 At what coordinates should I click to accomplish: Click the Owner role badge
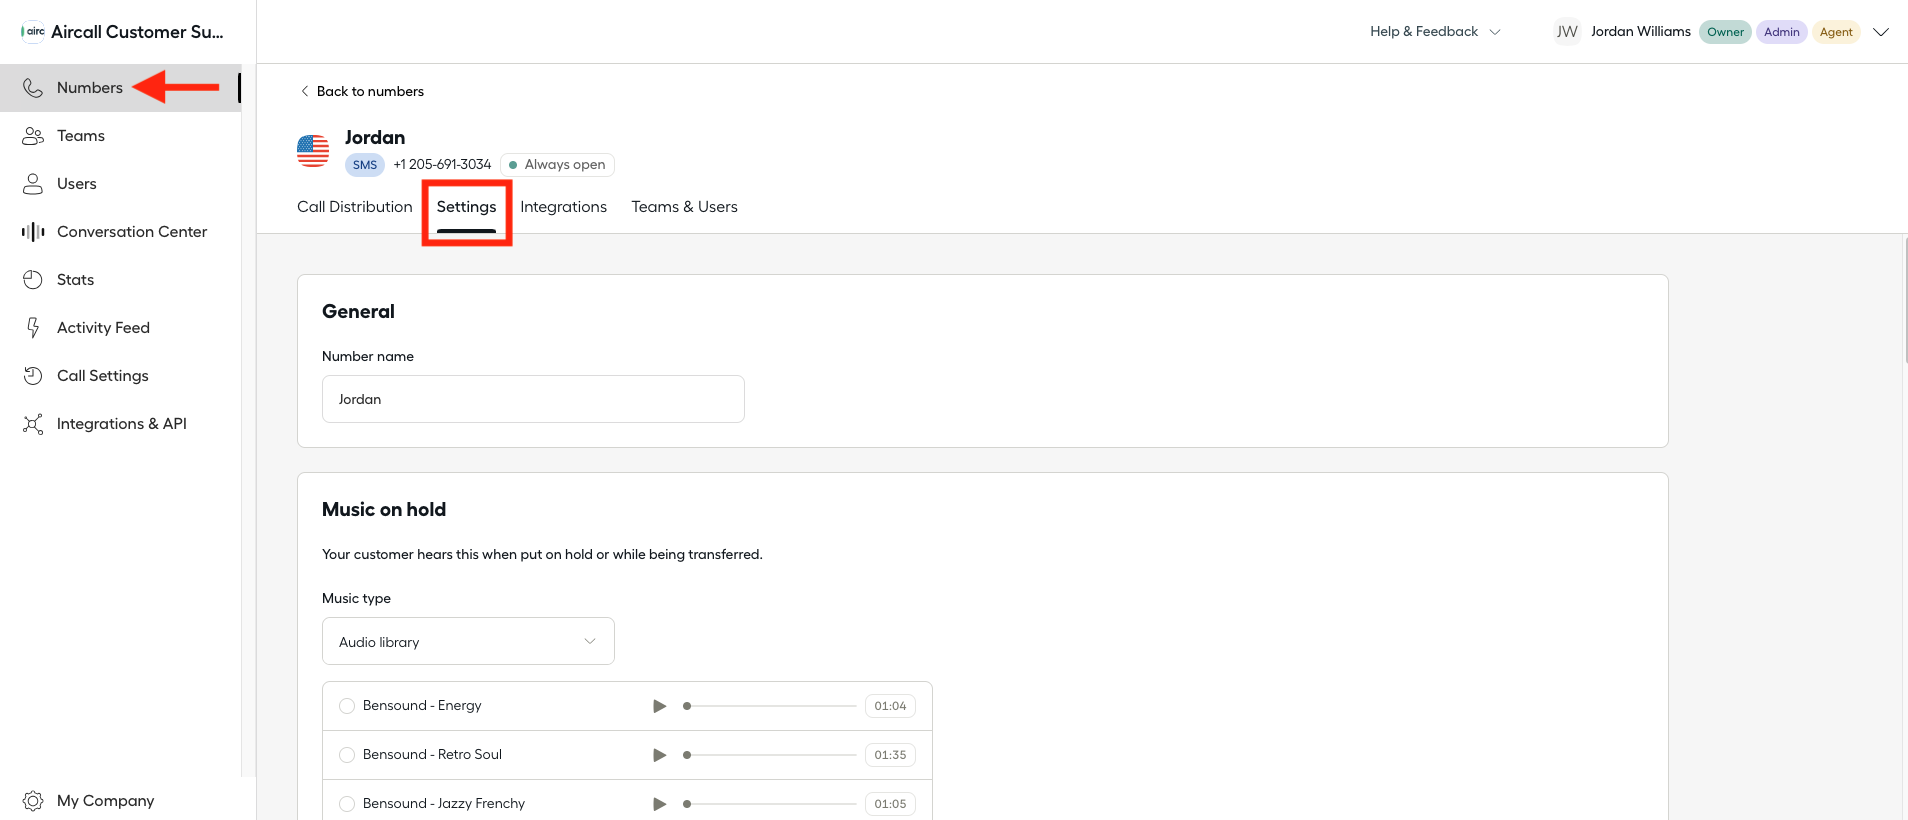click(x=1725, y=32)
